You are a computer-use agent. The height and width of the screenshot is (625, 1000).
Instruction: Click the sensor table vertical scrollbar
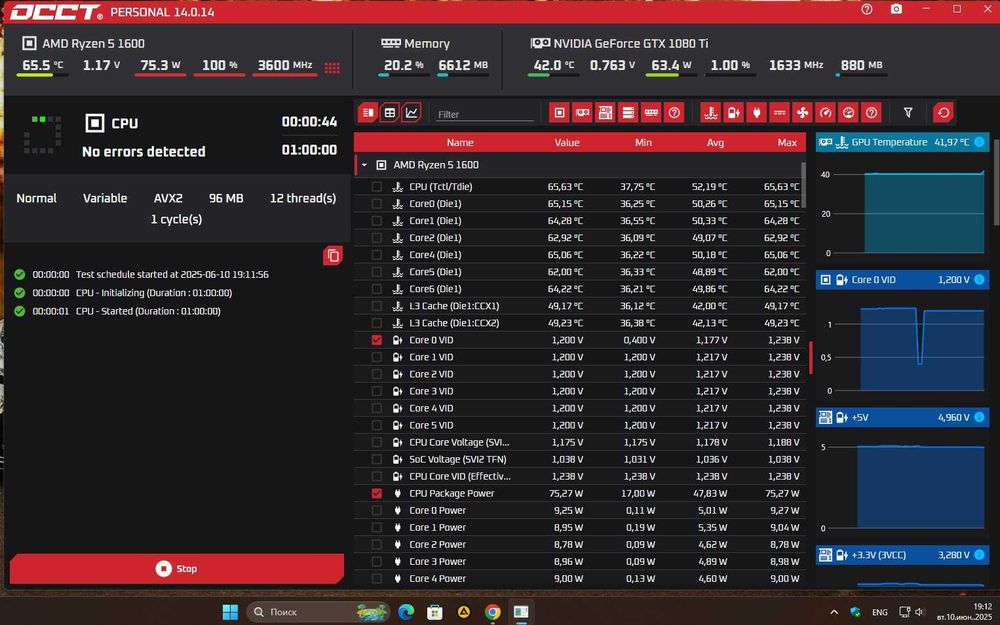pyautogui.click(x=804, y=185)
